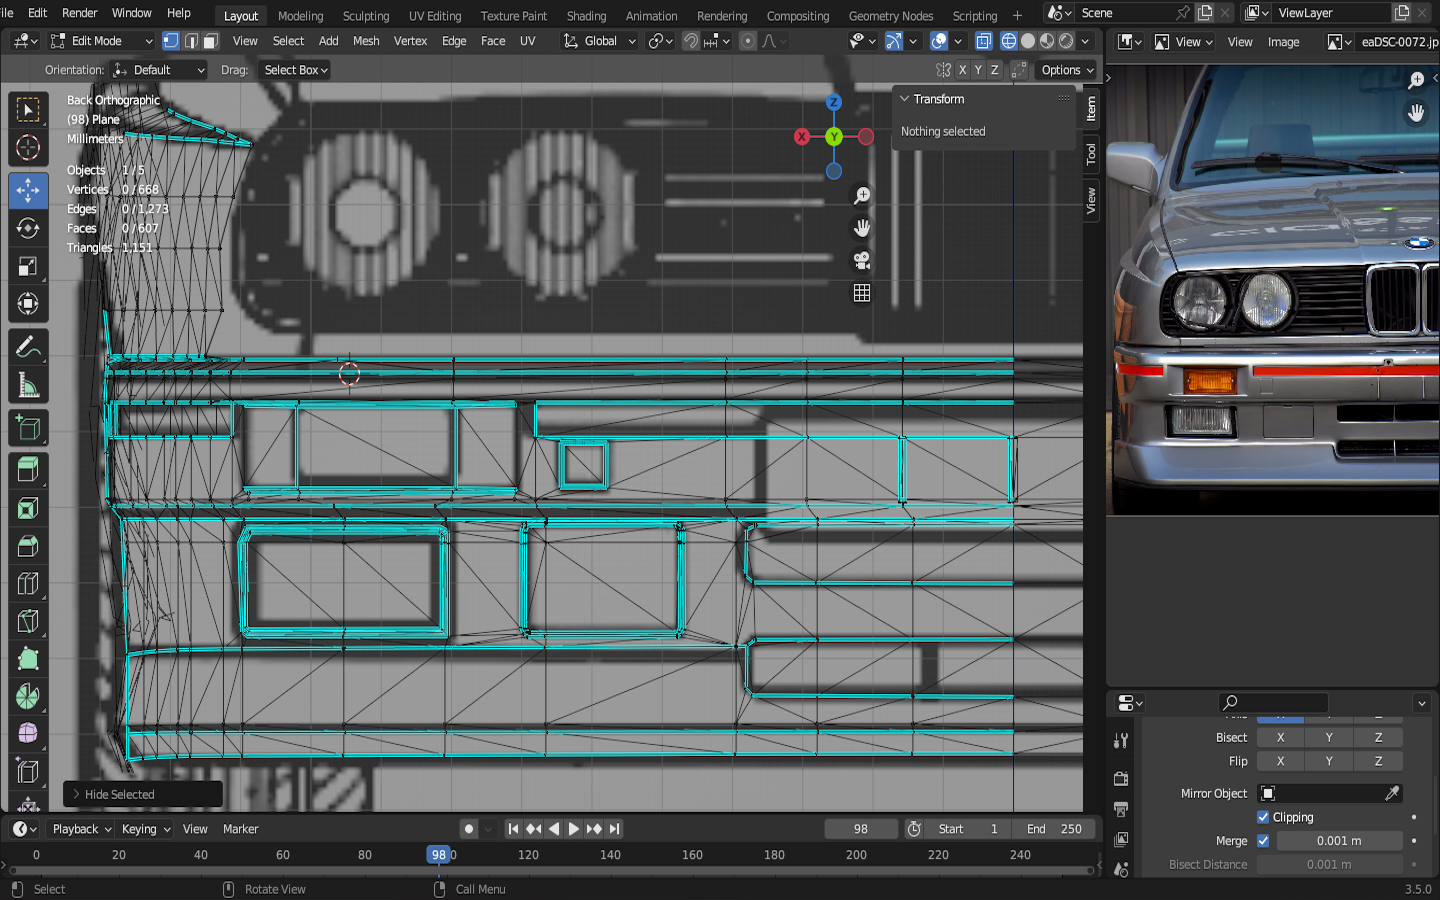The width and height of the screenshot is (1440, 900).
Task: Toggle Bisect X axis button
Action: (x=1280, y=738)
